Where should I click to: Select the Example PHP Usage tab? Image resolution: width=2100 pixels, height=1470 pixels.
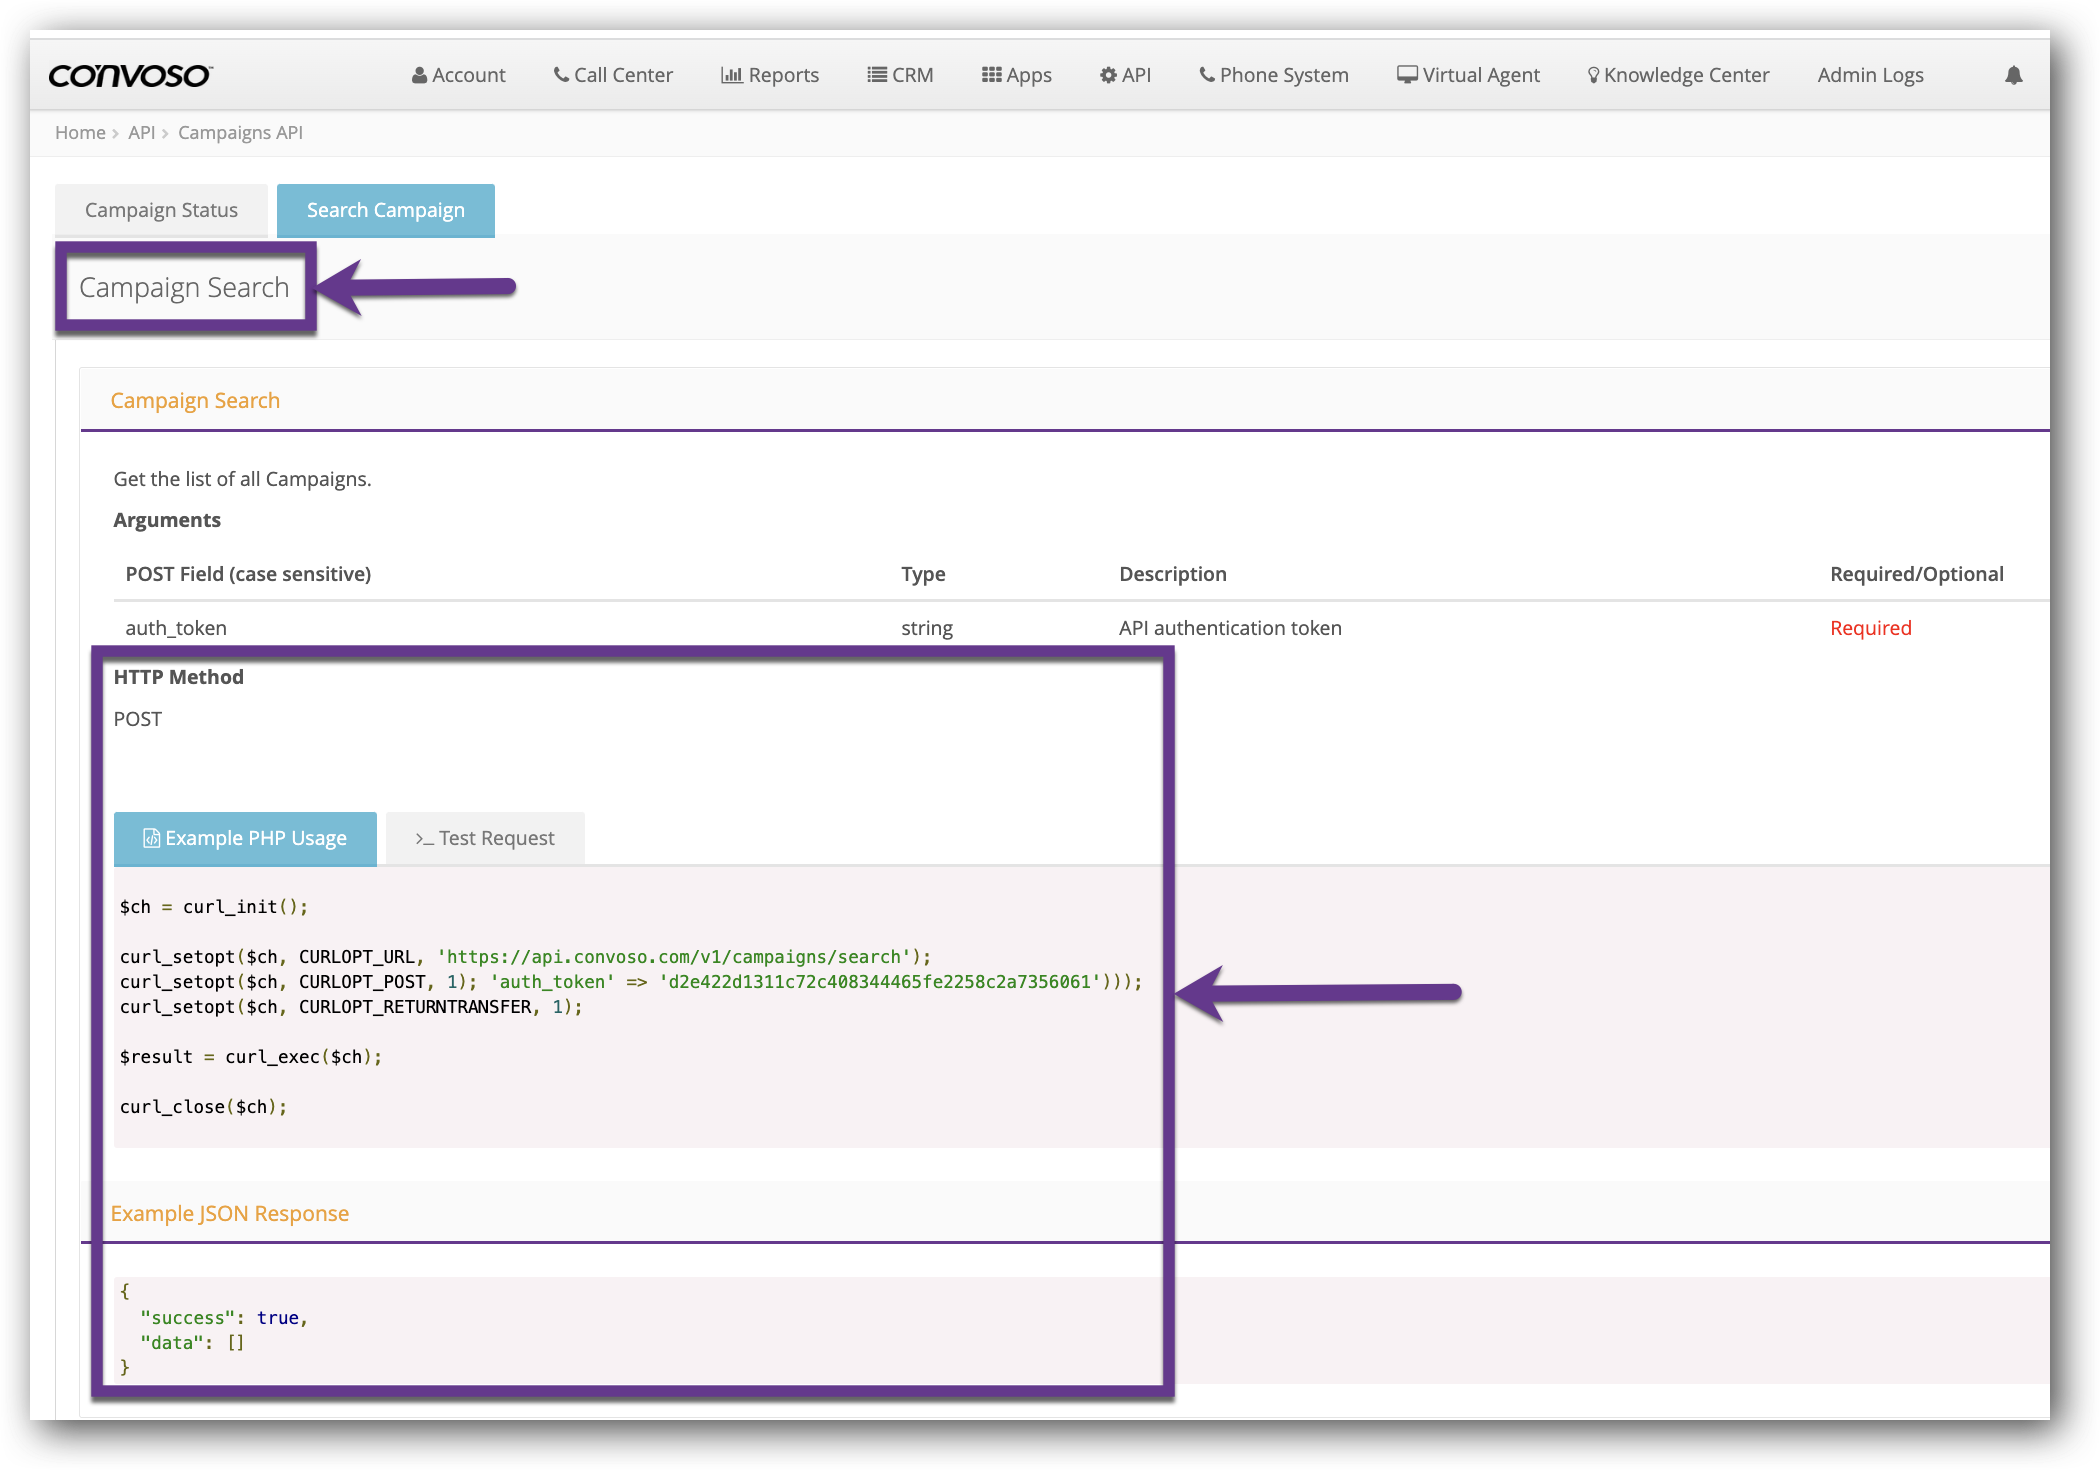(x=245, y=838)
